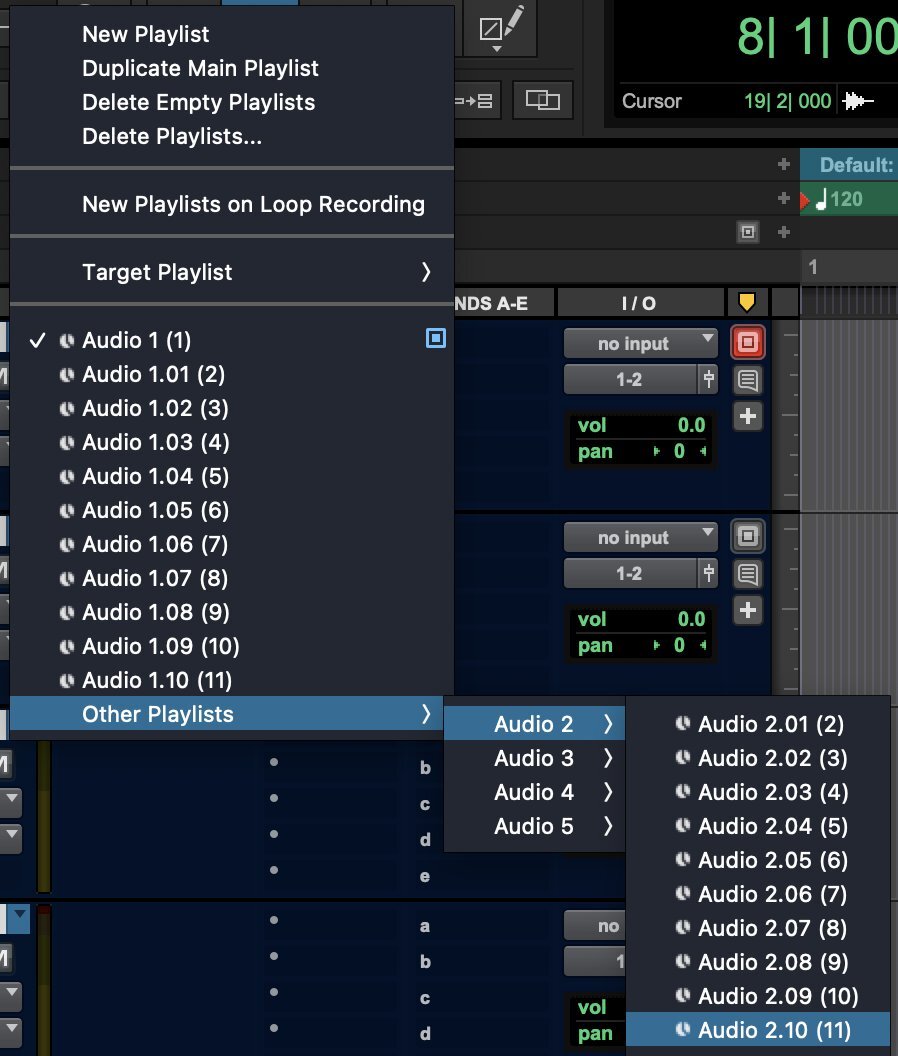Image resolution: width=898 pixels, height=1056 pixels.
Task: Click the plus icon beside tempo 120
Action: click(x=783, y=198)
